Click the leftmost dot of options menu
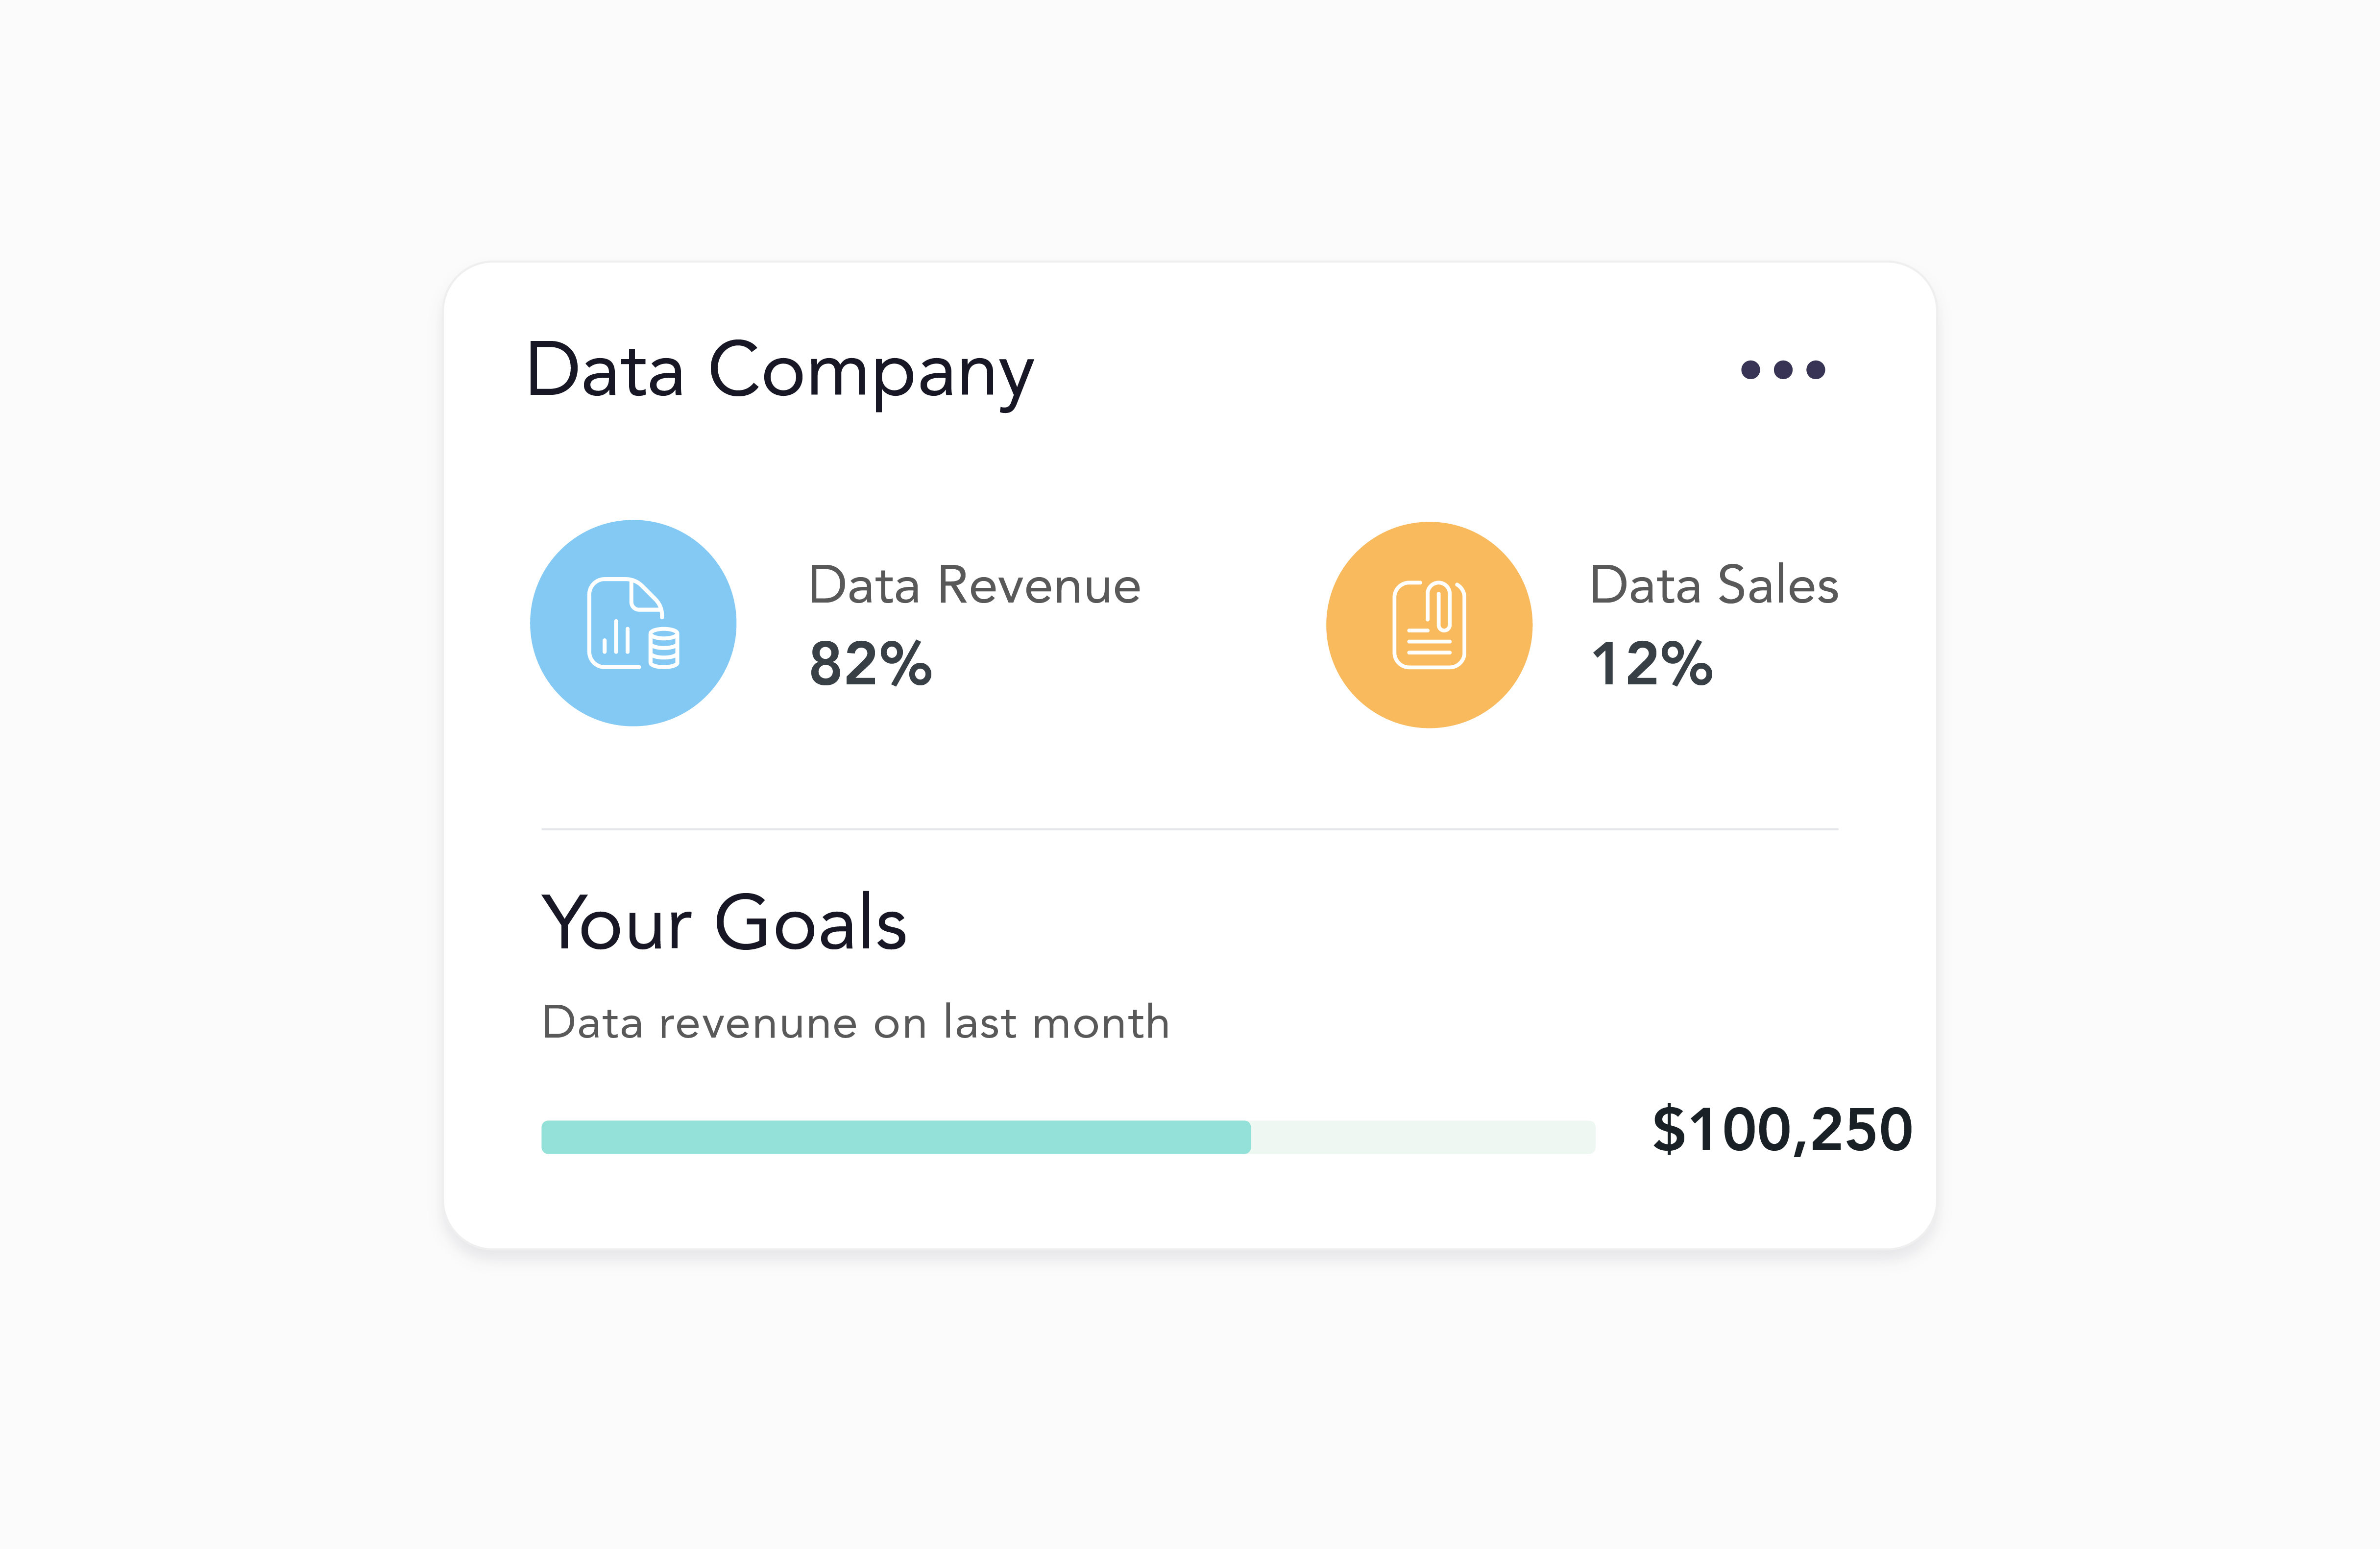 (x=1750, y=370)
